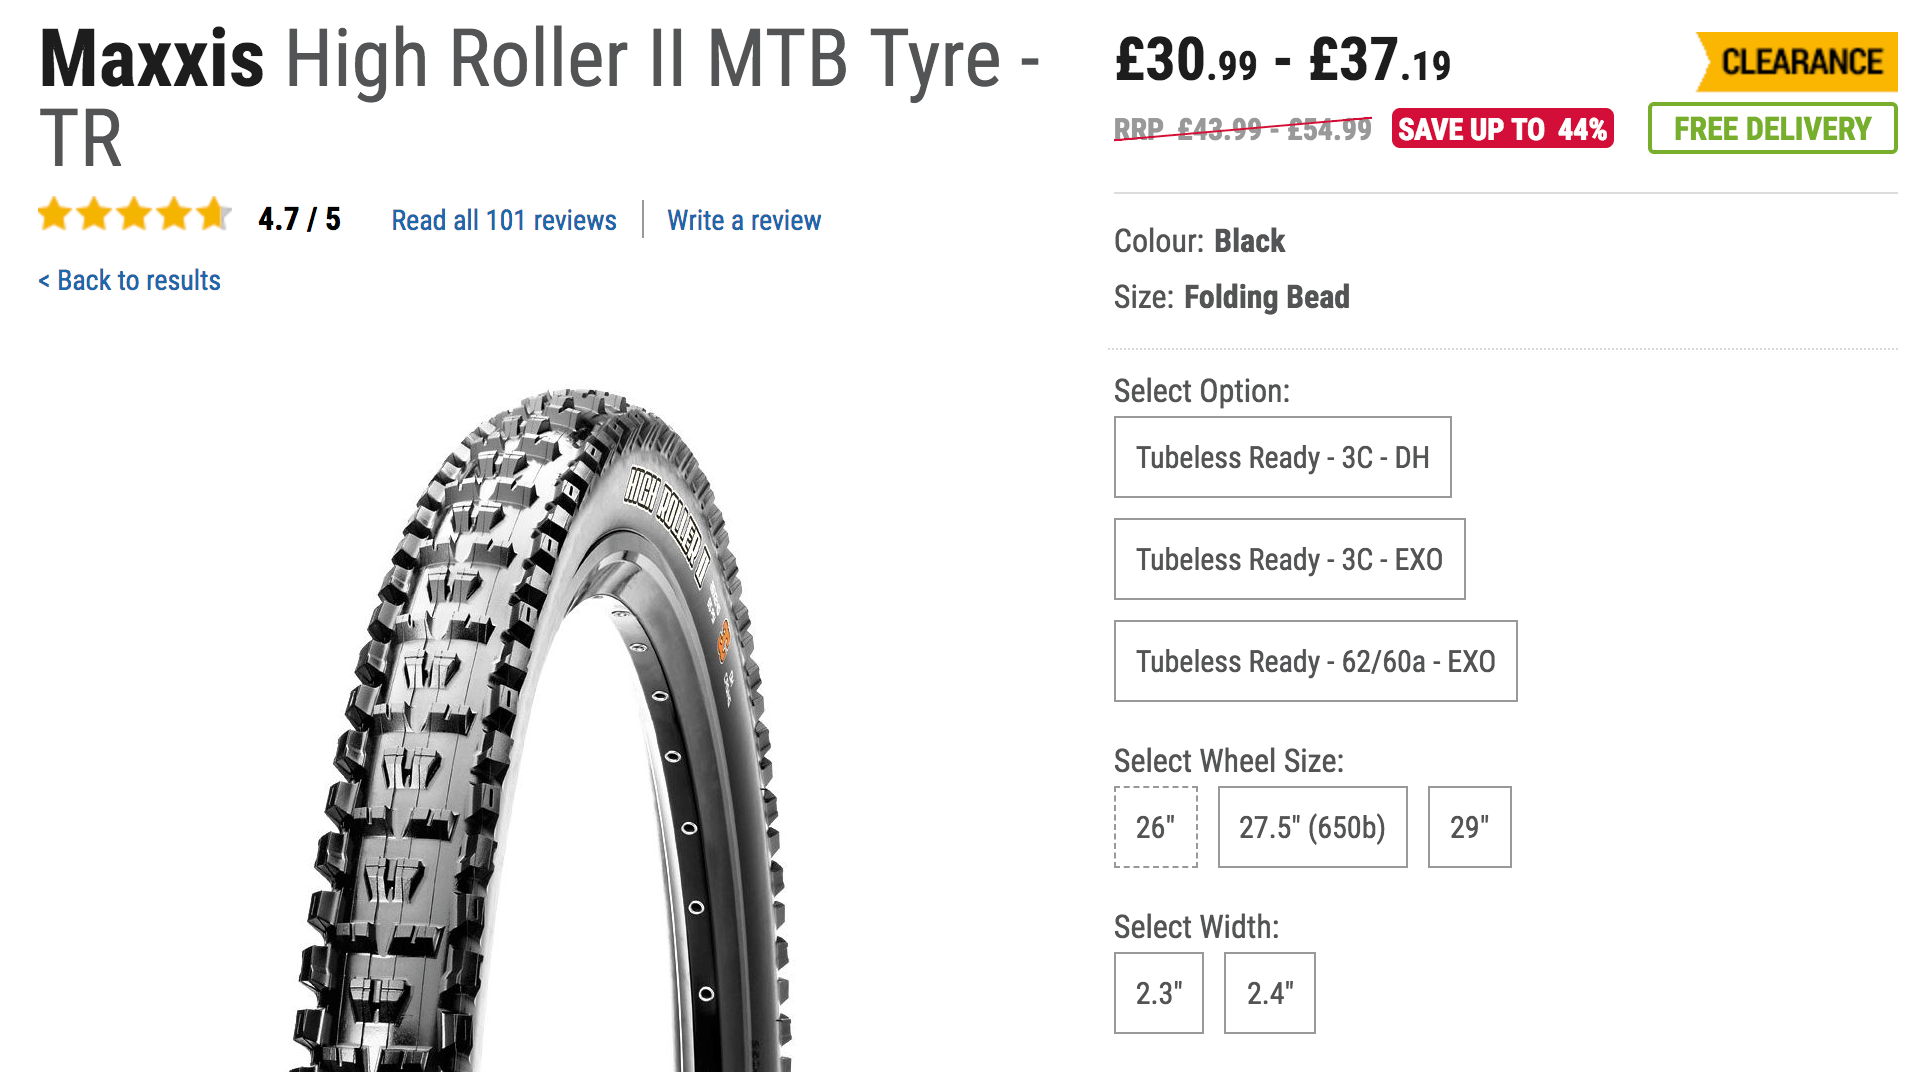
Task: Open the Maxxis tyre product image
Action: 540,730
